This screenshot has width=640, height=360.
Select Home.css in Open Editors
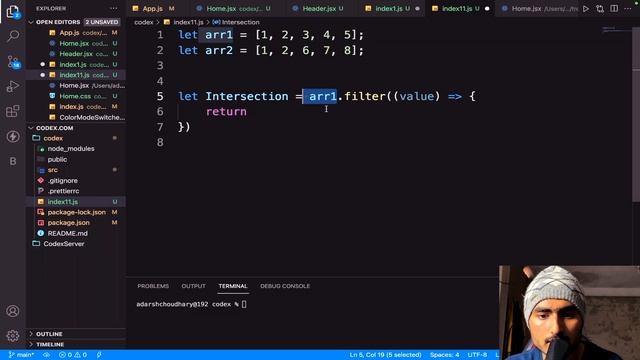[x=76, y=96]
